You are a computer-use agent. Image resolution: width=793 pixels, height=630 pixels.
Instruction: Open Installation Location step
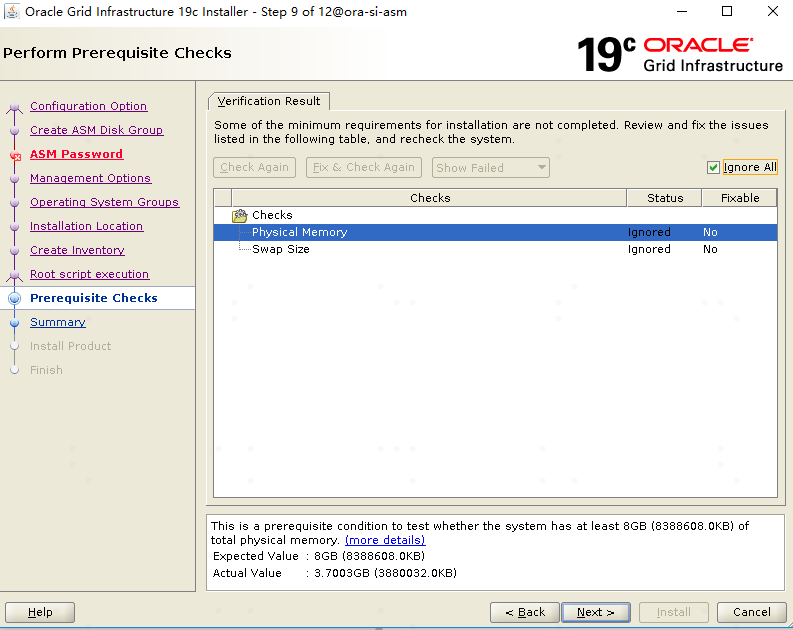point(86,226)
